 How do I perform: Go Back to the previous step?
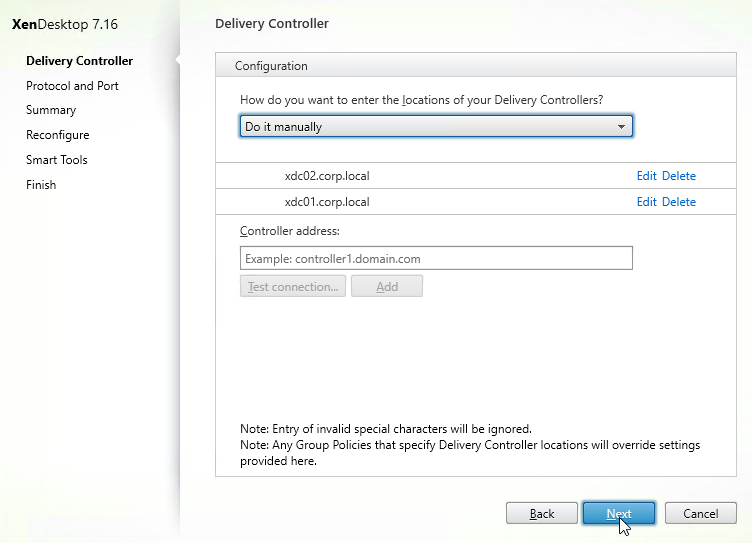(541, 513)
